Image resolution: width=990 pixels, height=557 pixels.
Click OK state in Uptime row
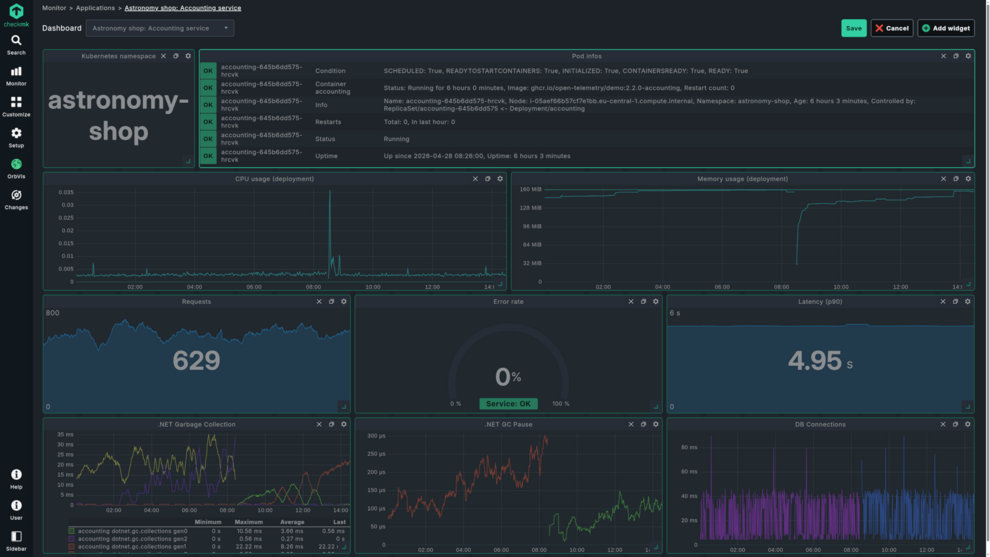click(x=208, y=156)
